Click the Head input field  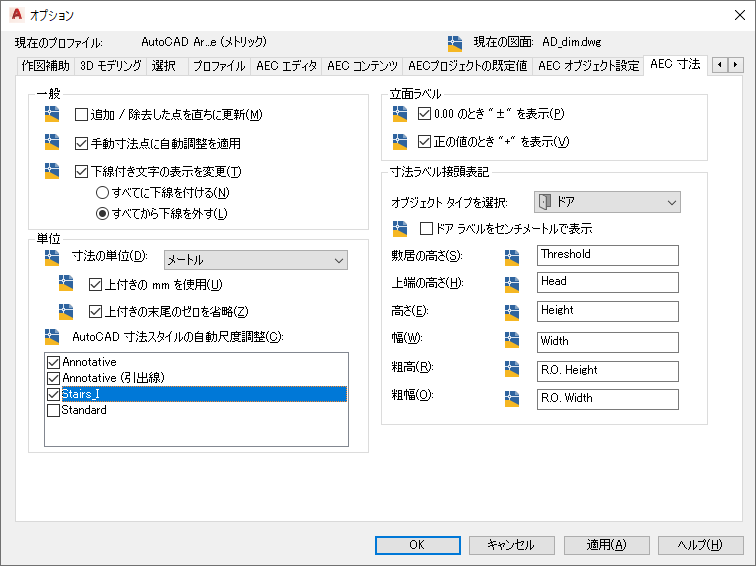608,282
